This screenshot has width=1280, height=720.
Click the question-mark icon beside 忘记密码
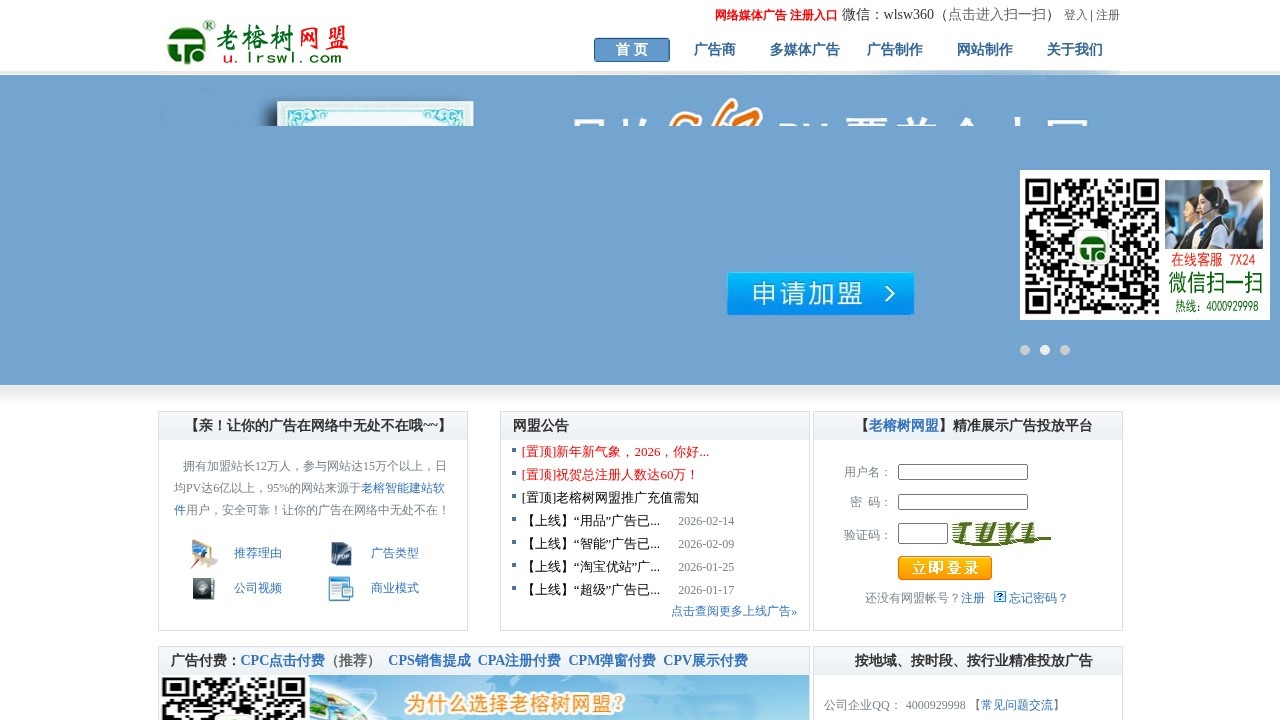(x=999, y=596)
